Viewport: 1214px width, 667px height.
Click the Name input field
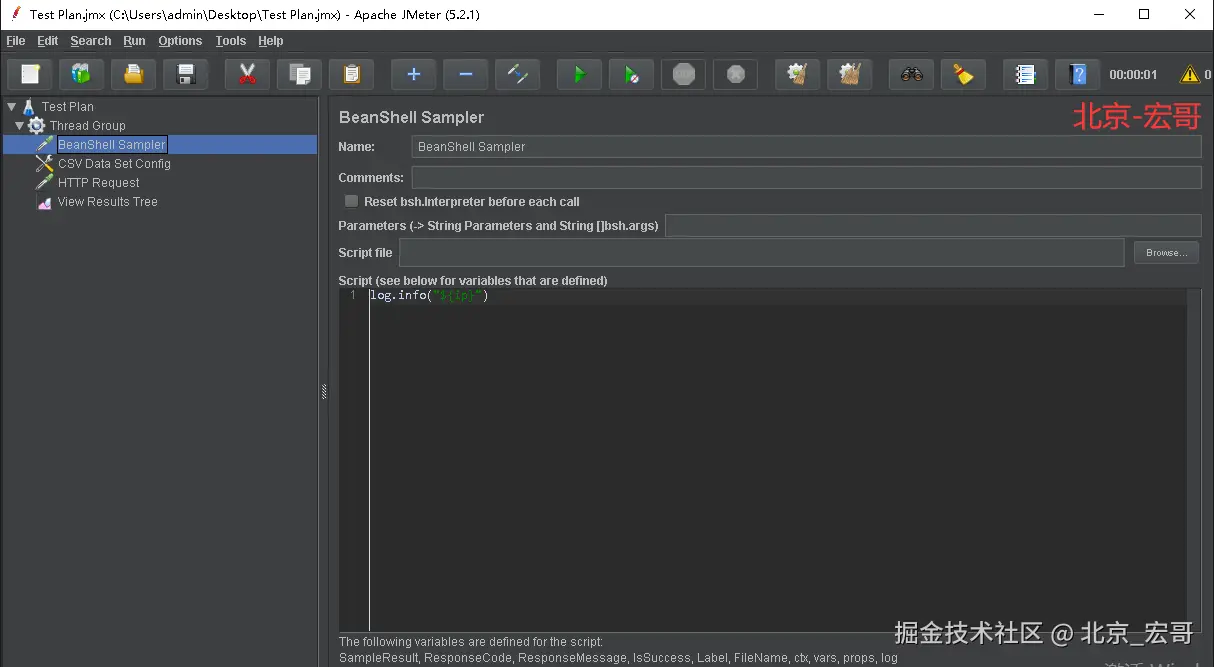[806, 146]
